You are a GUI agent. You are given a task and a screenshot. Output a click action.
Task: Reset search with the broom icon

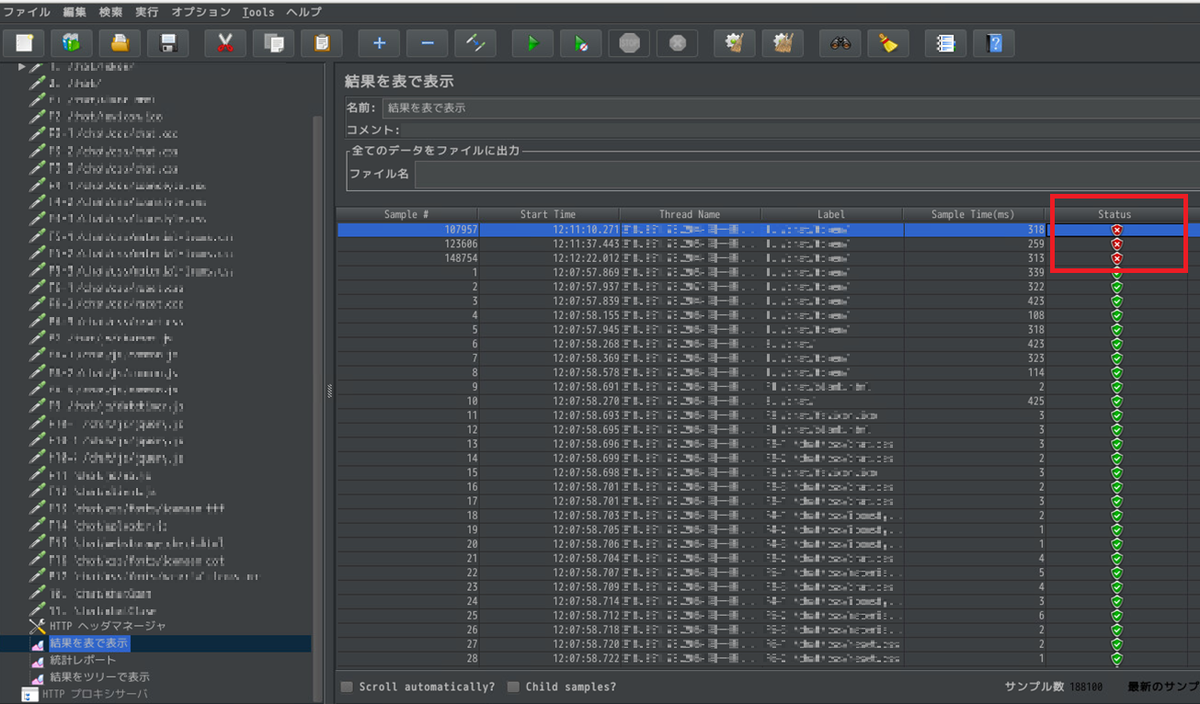click(x=888, y=43)
